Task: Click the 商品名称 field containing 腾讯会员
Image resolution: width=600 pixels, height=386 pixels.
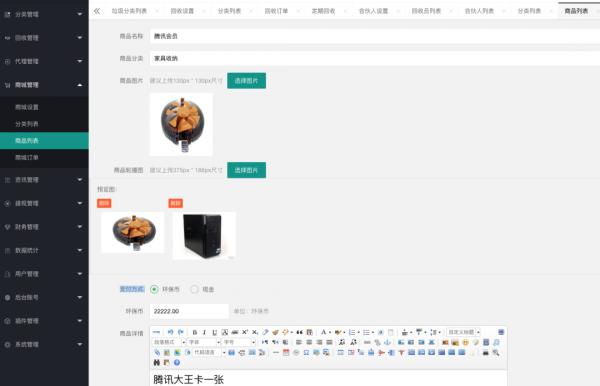Action: click(375, 36)
